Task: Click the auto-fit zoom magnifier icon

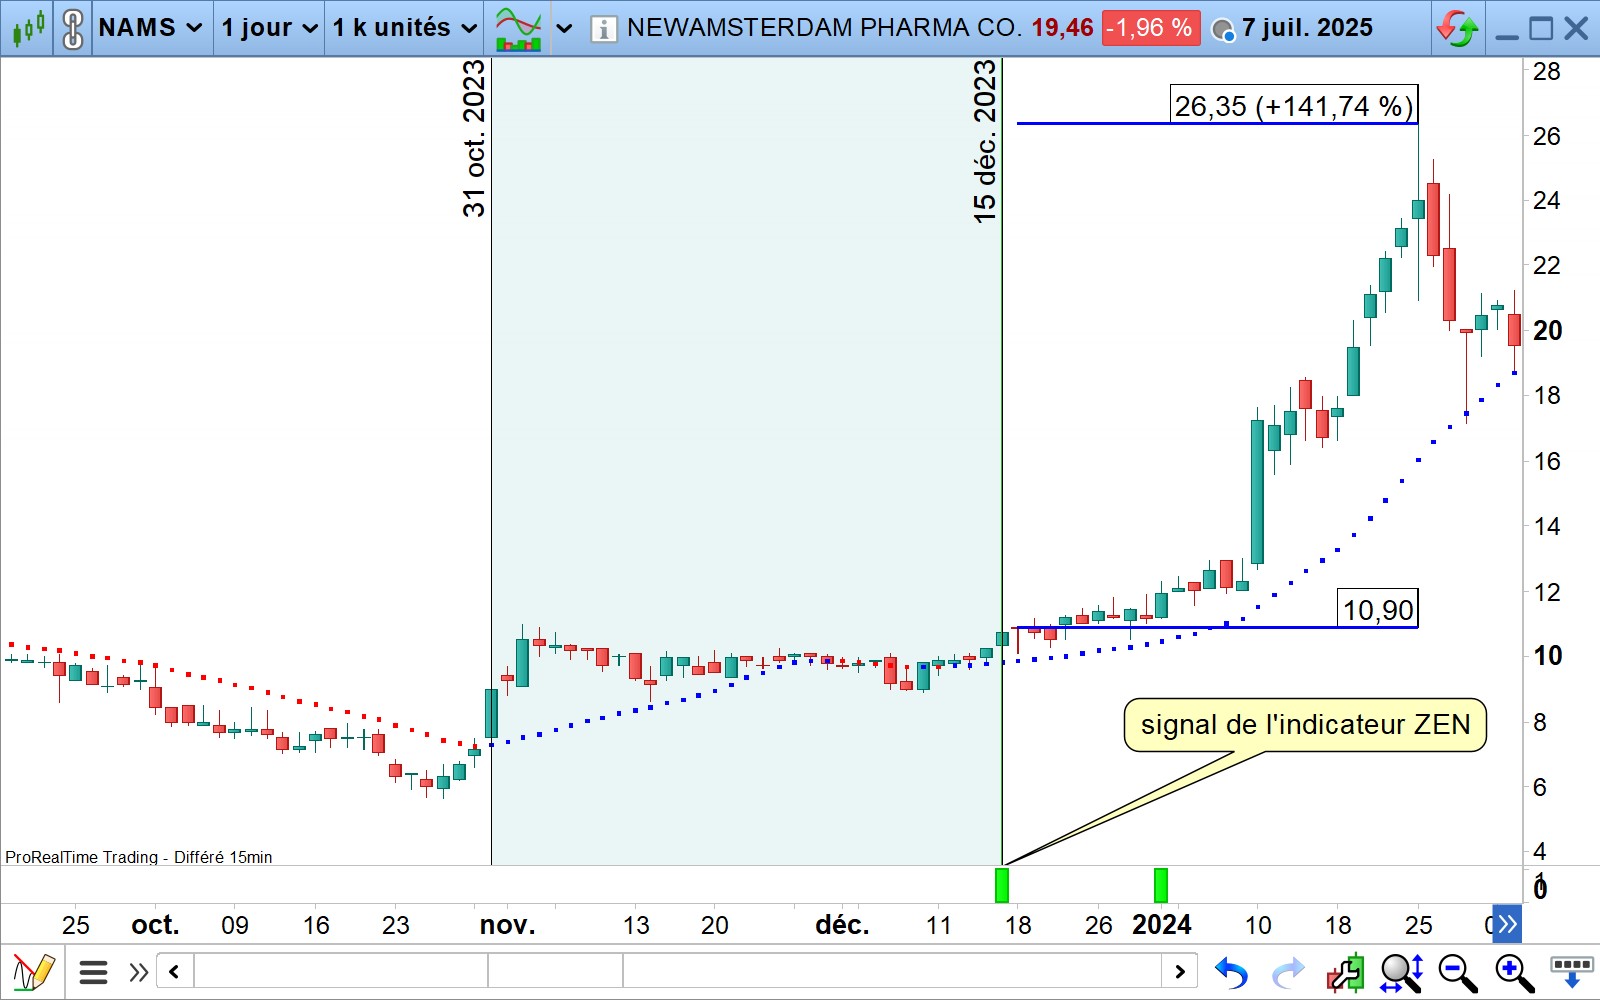Action: coord(1401,972)
